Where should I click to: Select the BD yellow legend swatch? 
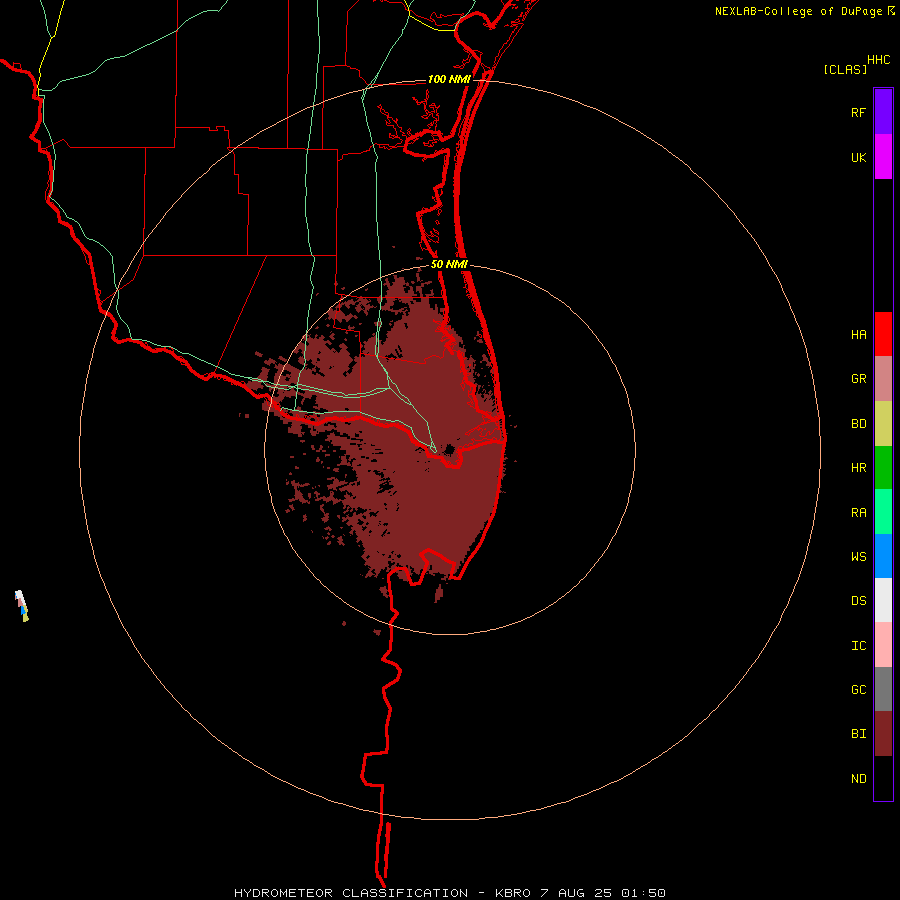[x=883, y=424]
